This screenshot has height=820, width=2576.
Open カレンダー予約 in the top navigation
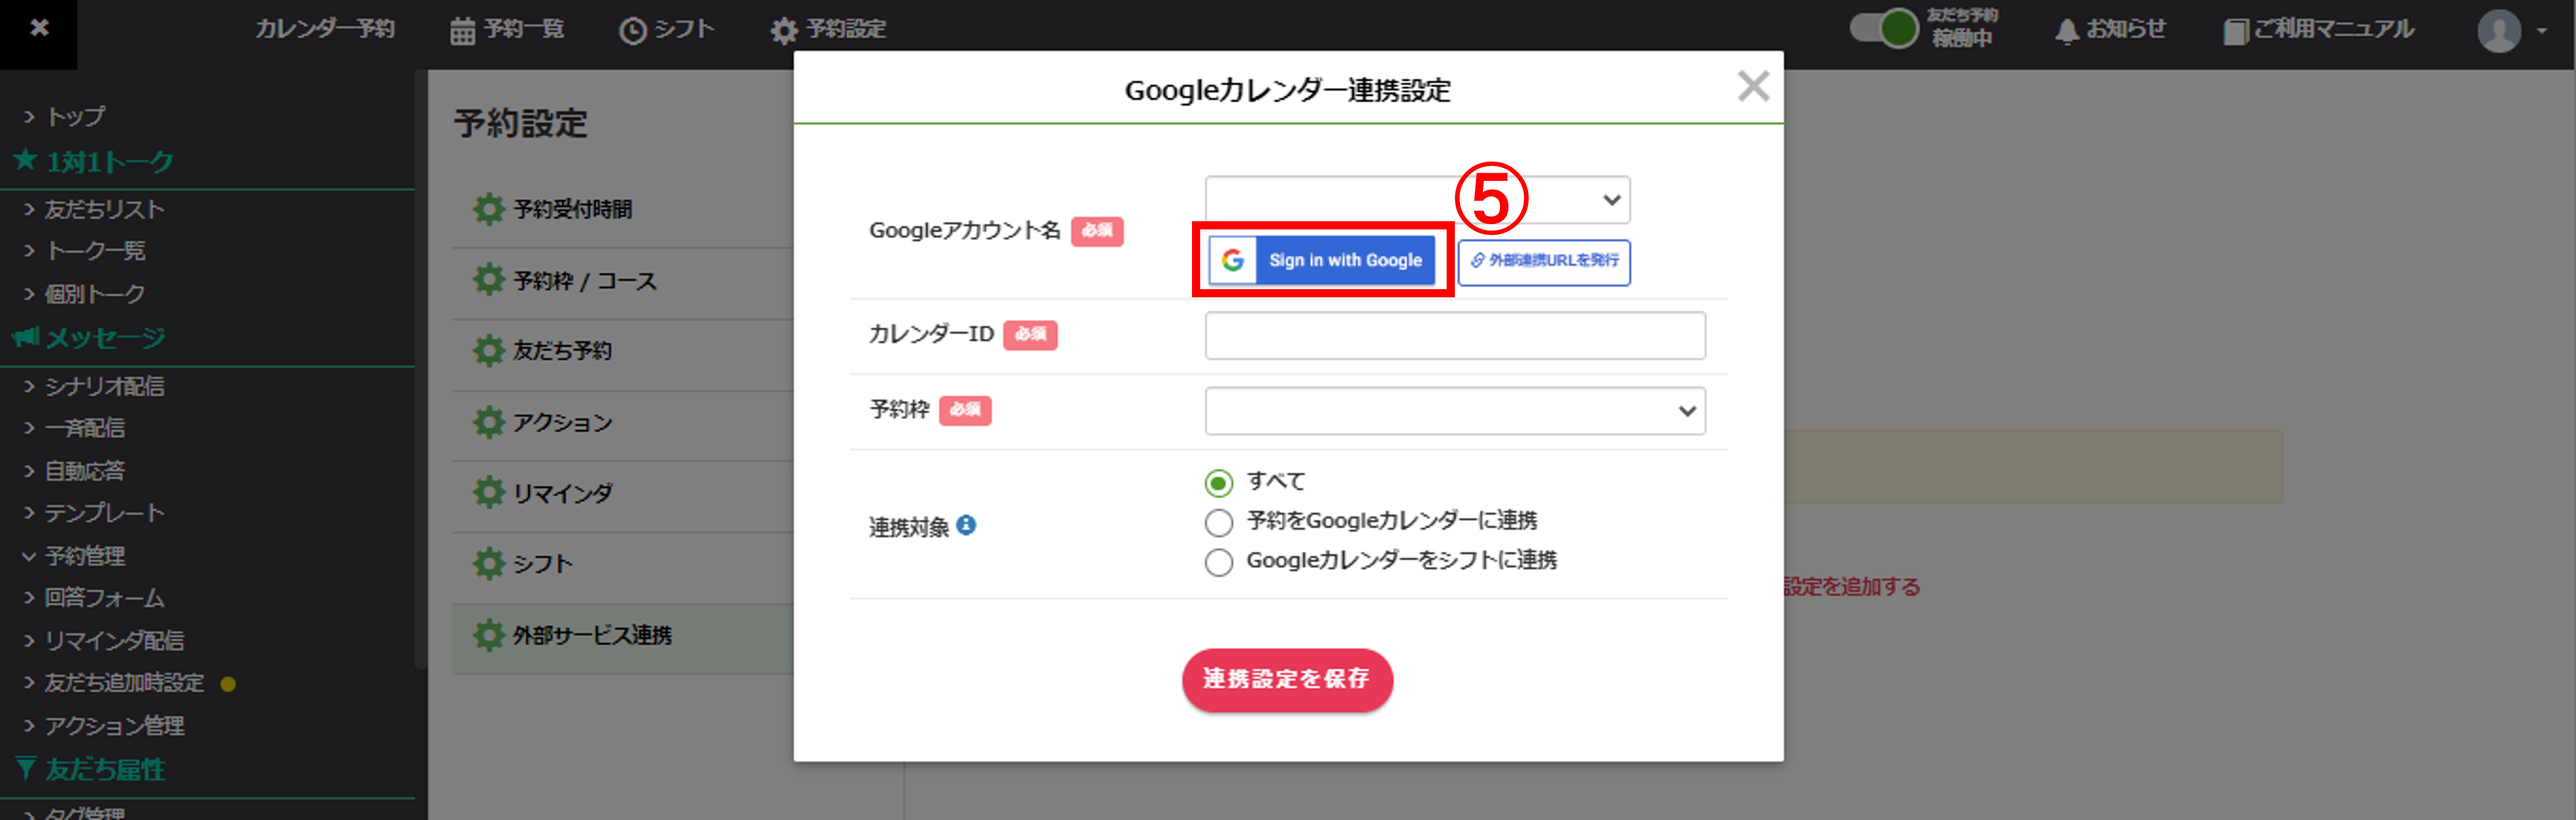(325, 29)
